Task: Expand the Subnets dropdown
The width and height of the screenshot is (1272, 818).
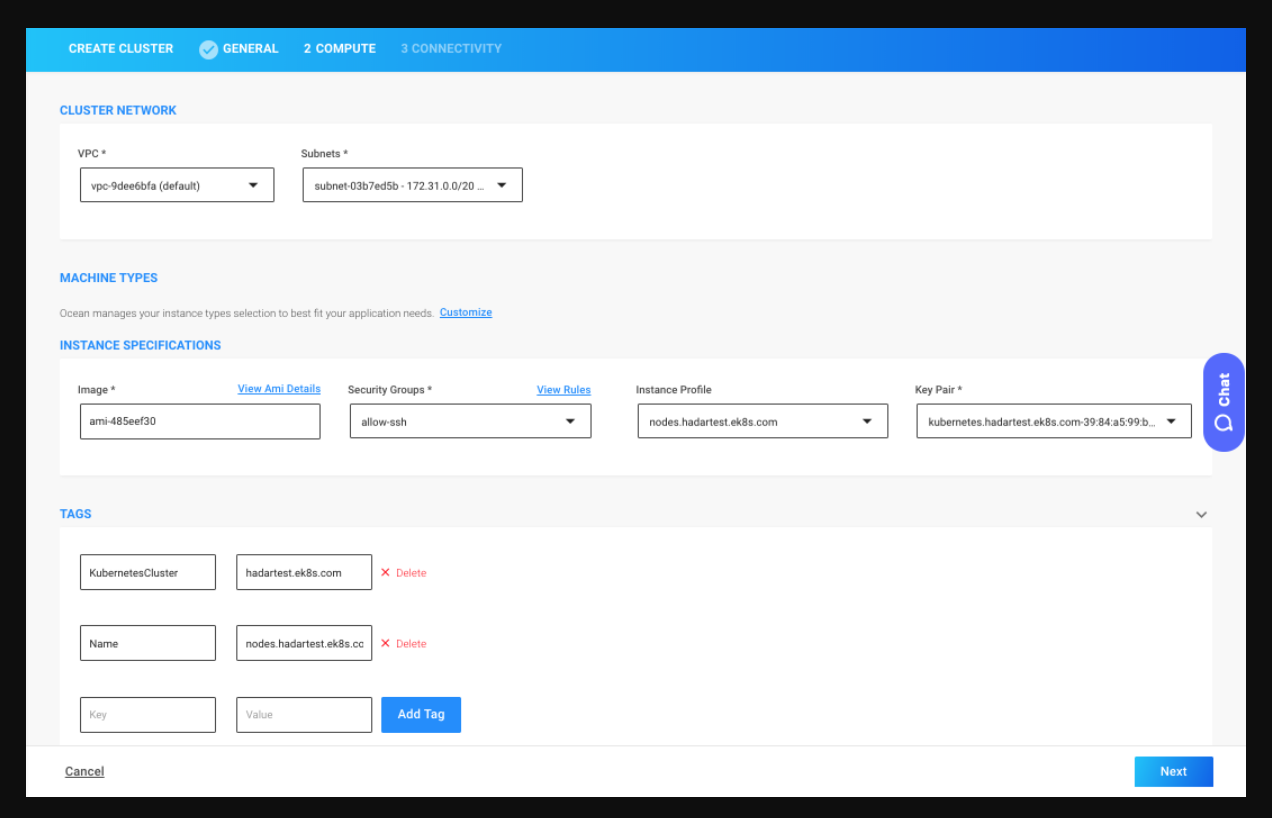Action: point(412,185)
